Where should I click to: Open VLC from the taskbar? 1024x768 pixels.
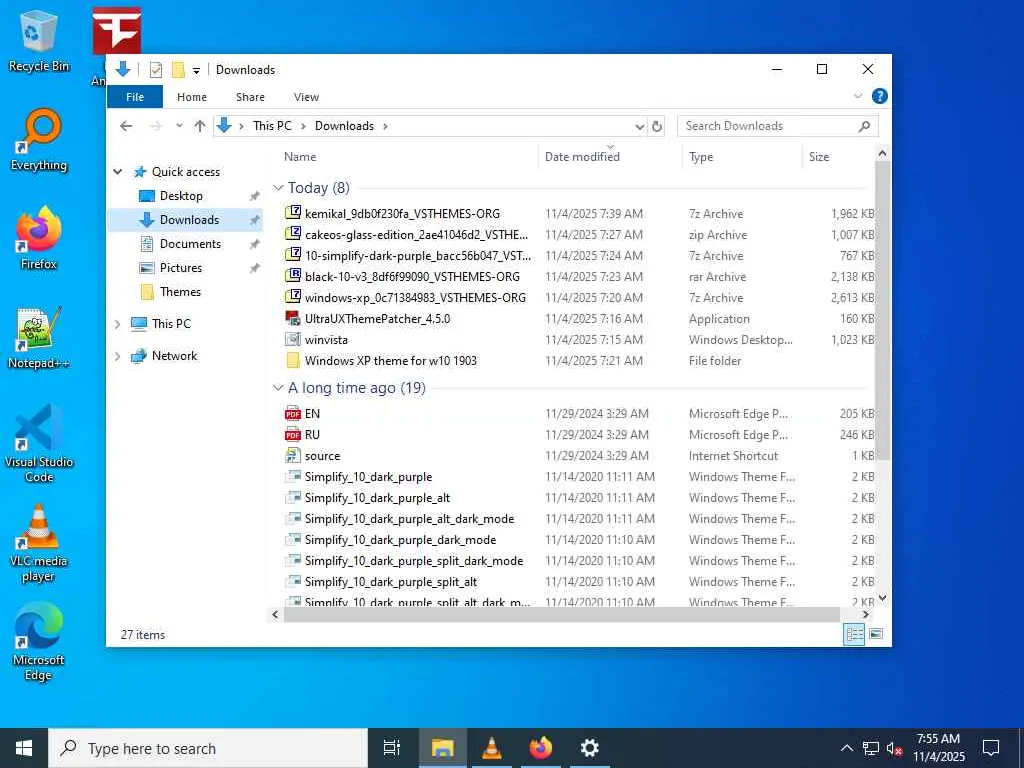(491, 748)
